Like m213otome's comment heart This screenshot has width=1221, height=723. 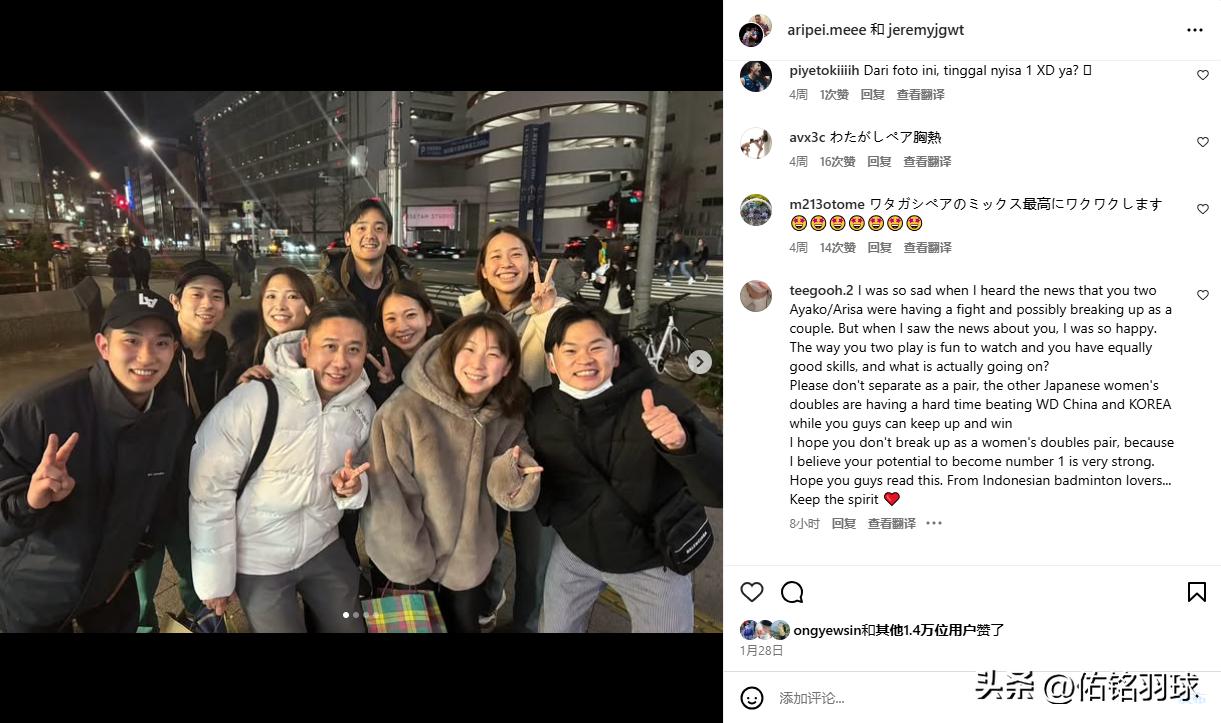[x=1202, y=209]
